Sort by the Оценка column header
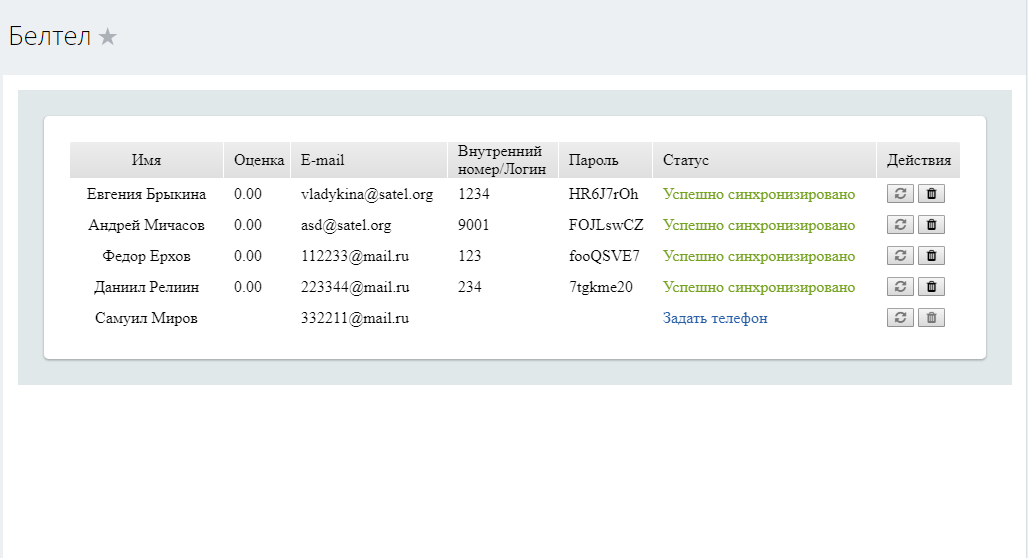This screenshot has height=558, width=1028. 259,160
